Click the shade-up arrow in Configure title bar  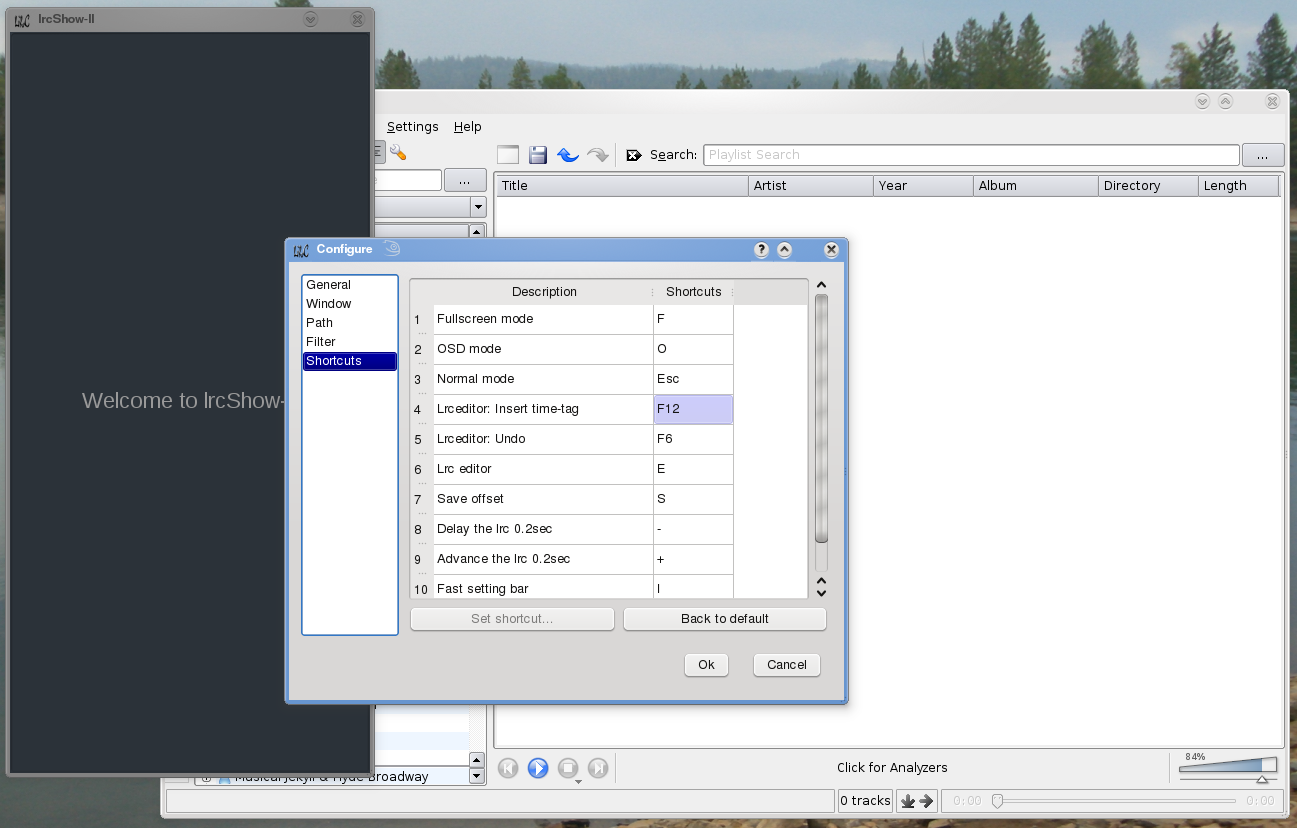click(x=785, y=250)
